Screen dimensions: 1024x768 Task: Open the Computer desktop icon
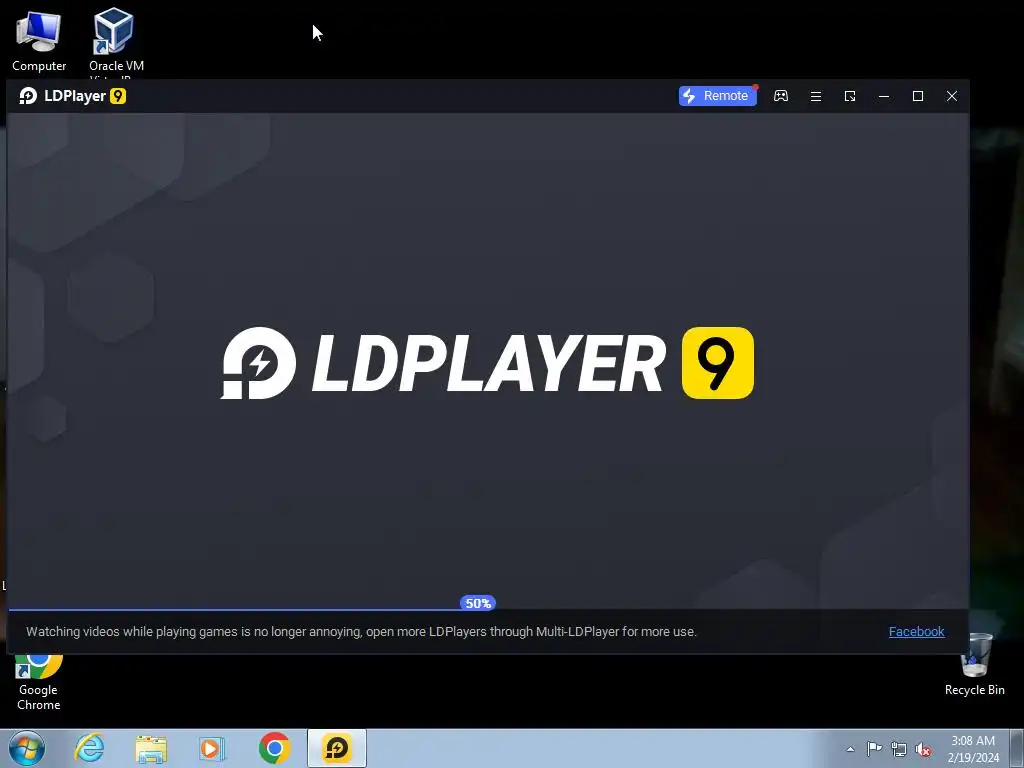(x=39, y=40)
